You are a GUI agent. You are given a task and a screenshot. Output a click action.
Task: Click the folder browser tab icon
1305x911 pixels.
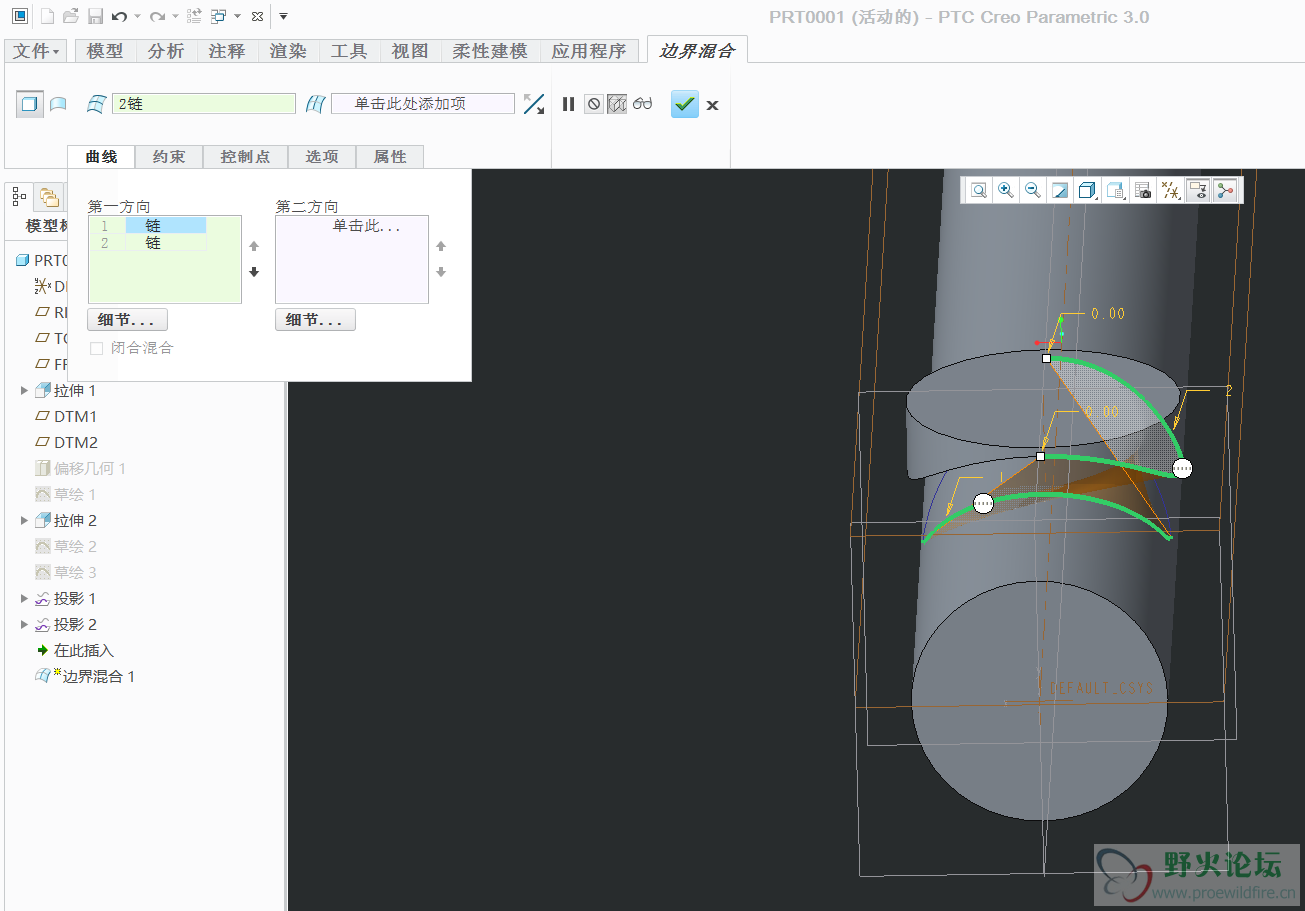coord(49,196)
